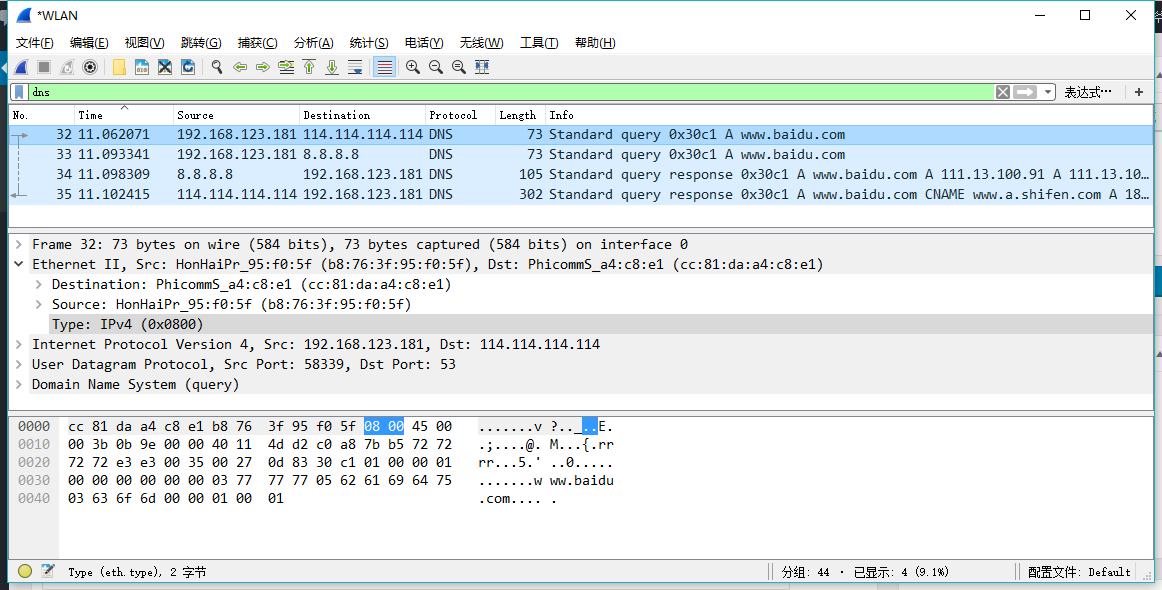Save the capture file with the 010 document icon
Viewport: 1162px width, 590px height.
(x=142, y=67)
